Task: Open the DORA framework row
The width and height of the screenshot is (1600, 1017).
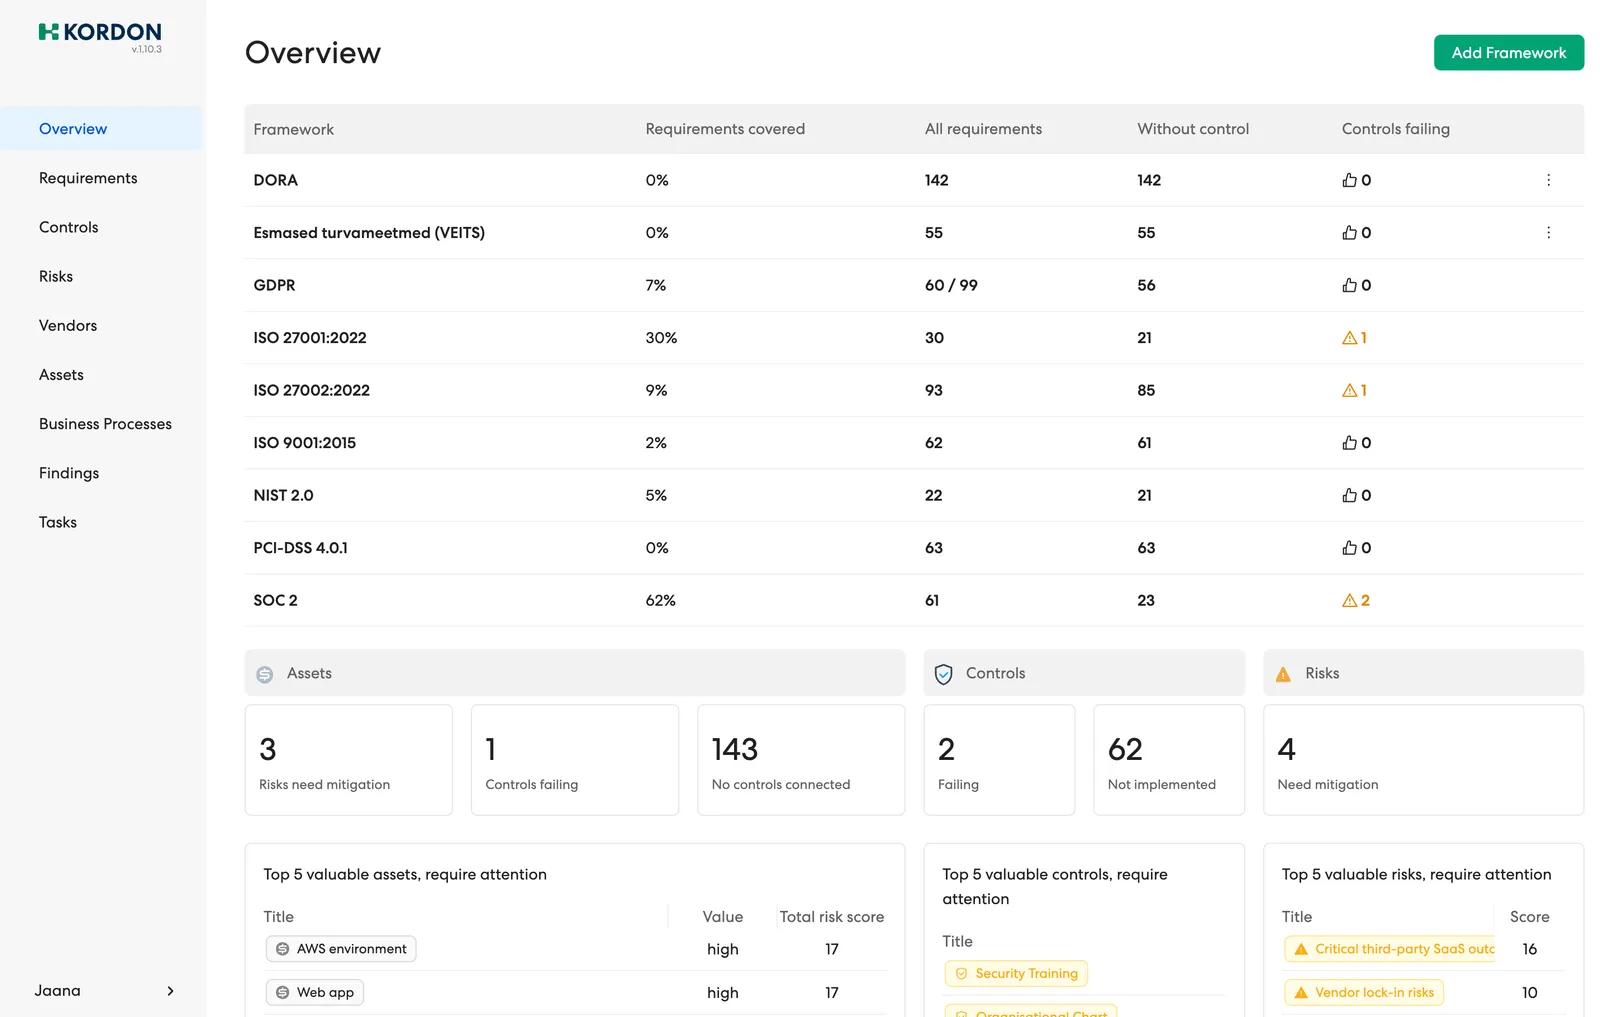Action: 914,180
